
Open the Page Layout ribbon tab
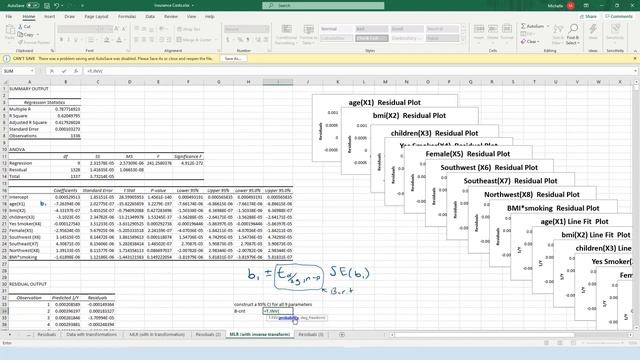[x=96, y=17]
